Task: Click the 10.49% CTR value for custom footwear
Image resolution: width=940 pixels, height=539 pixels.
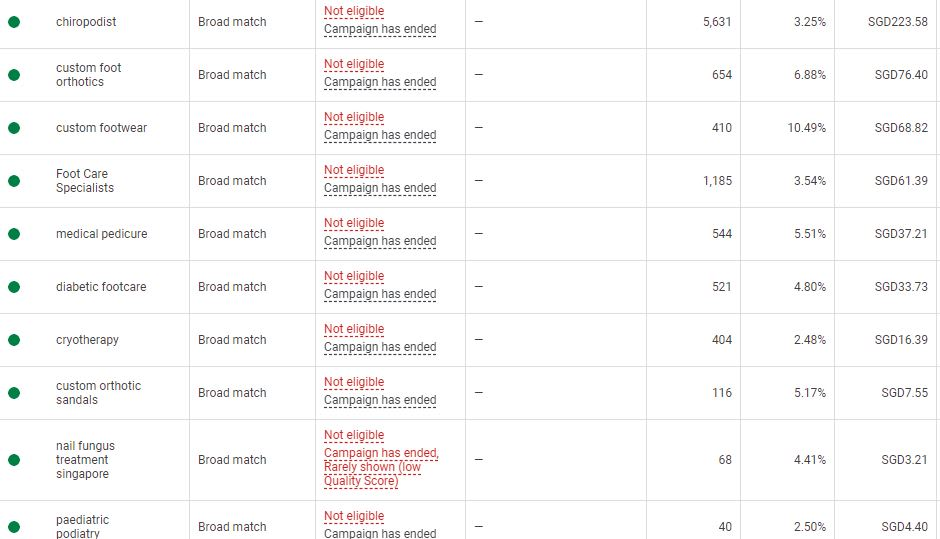Action: (x=806, y=128)
